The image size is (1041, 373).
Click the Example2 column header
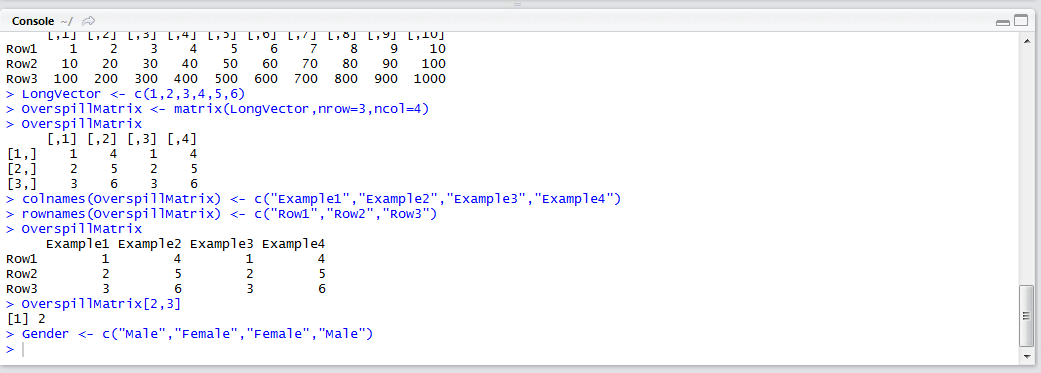click(149, 244)
